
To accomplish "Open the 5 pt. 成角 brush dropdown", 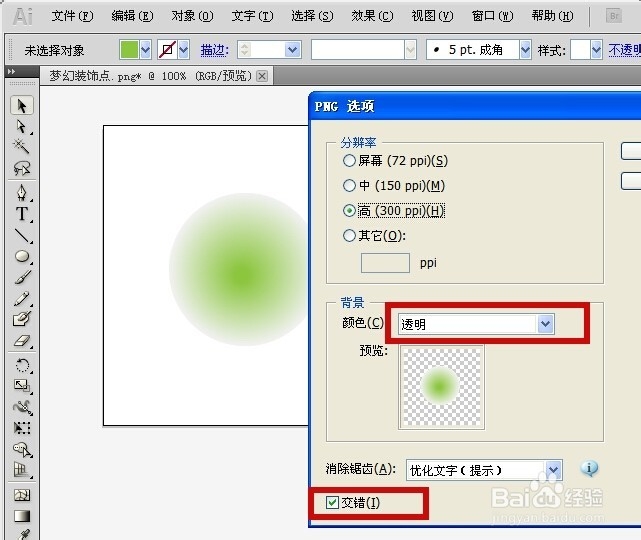I will click(525, 50).
